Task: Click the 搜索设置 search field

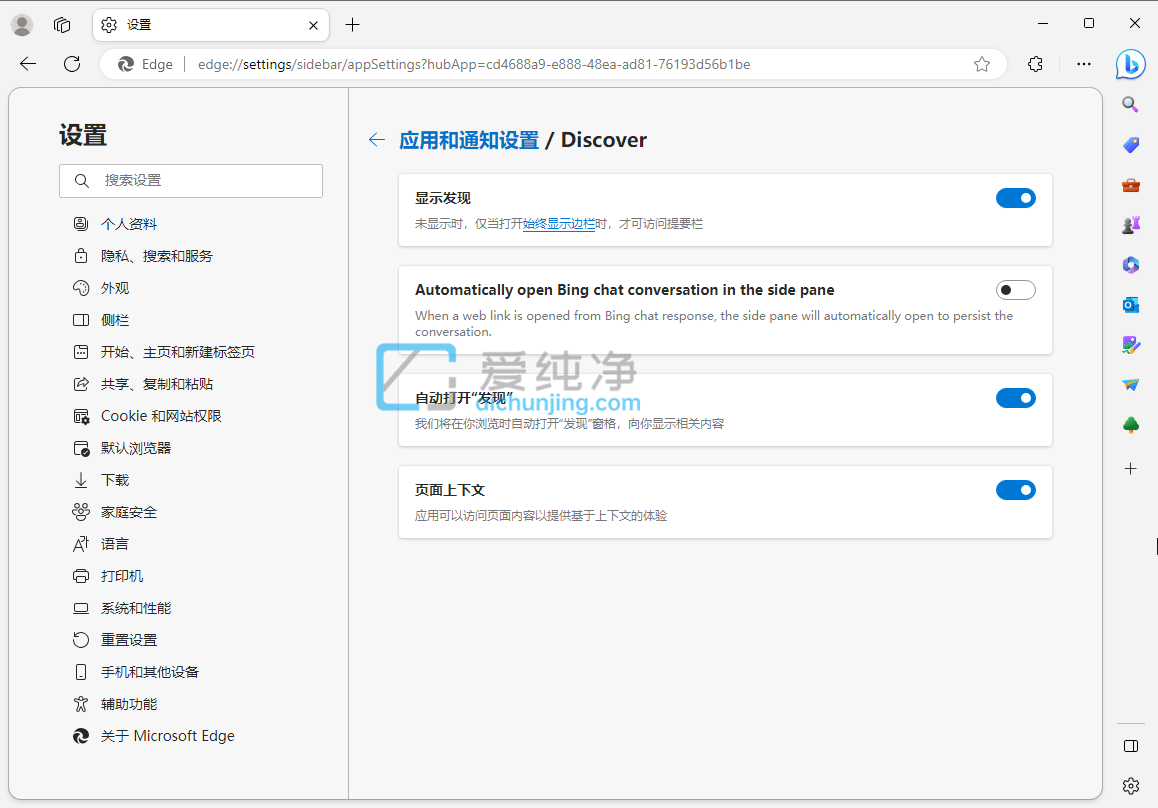Action: [190, 181]
